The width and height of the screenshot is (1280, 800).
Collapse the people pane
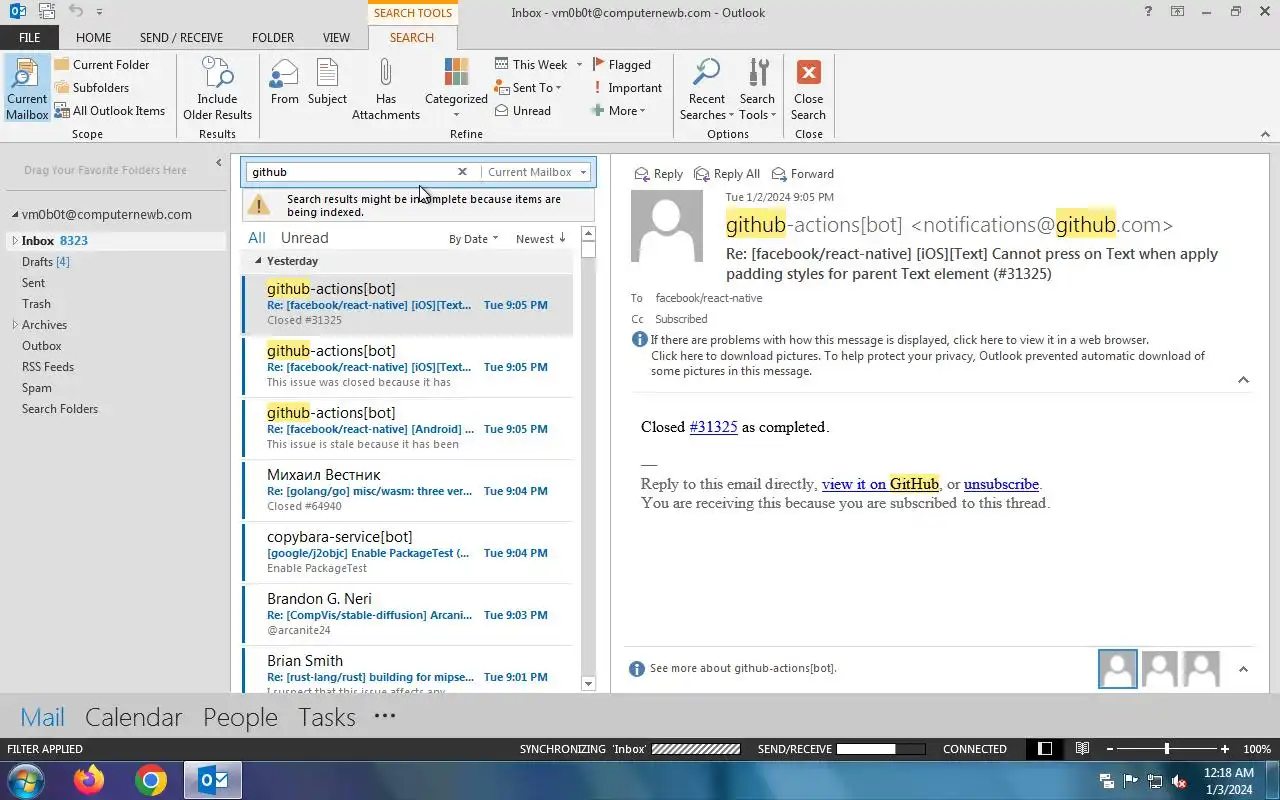coord(1243,669)
